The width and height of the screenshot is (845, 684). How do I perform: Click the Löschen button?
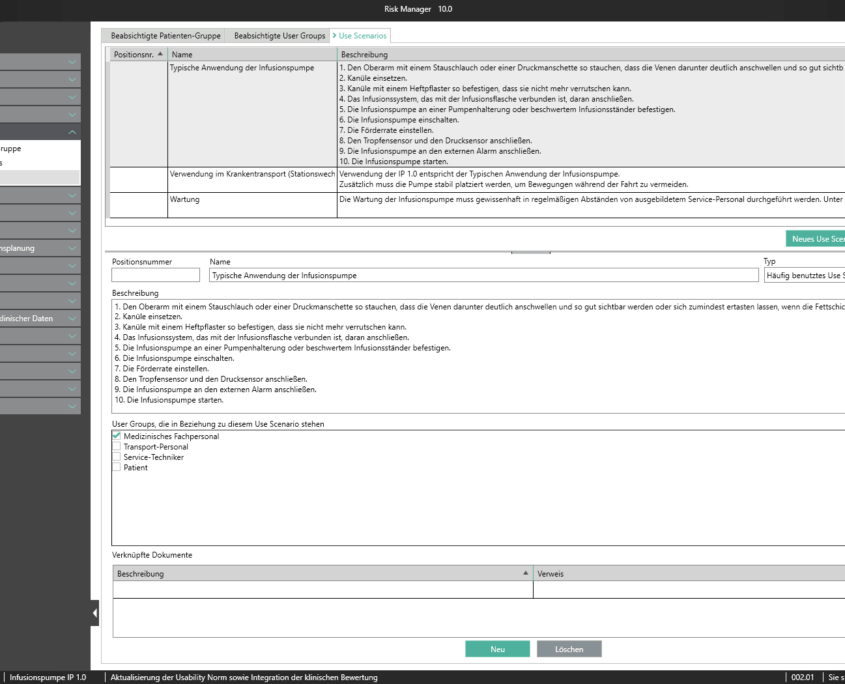pyautogui.click(x=569, y=649)
